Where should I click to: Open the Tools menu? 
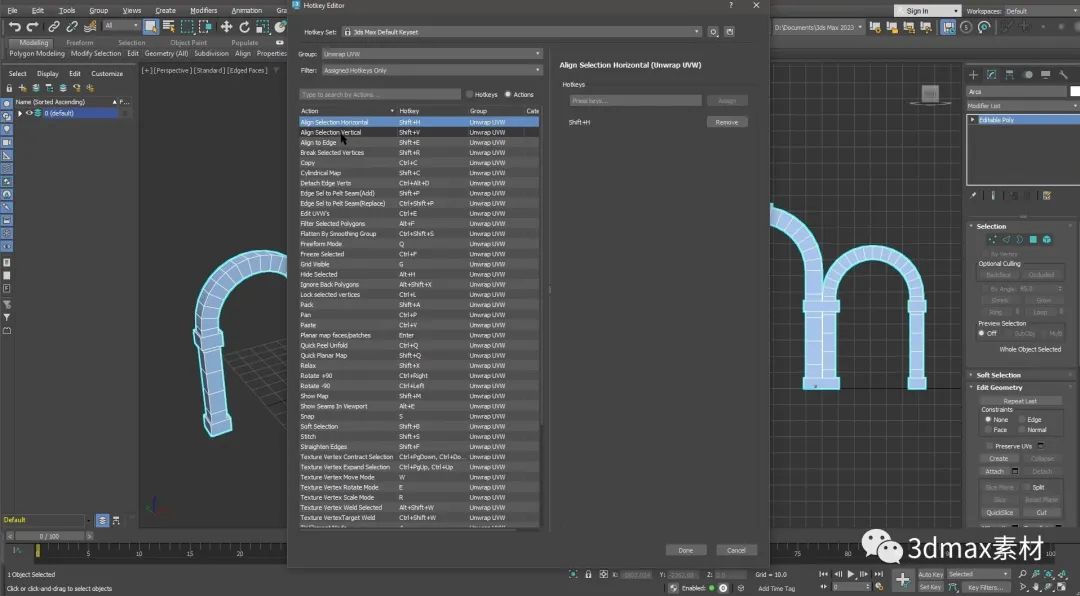pyautogui.click(x=67, y=10)
